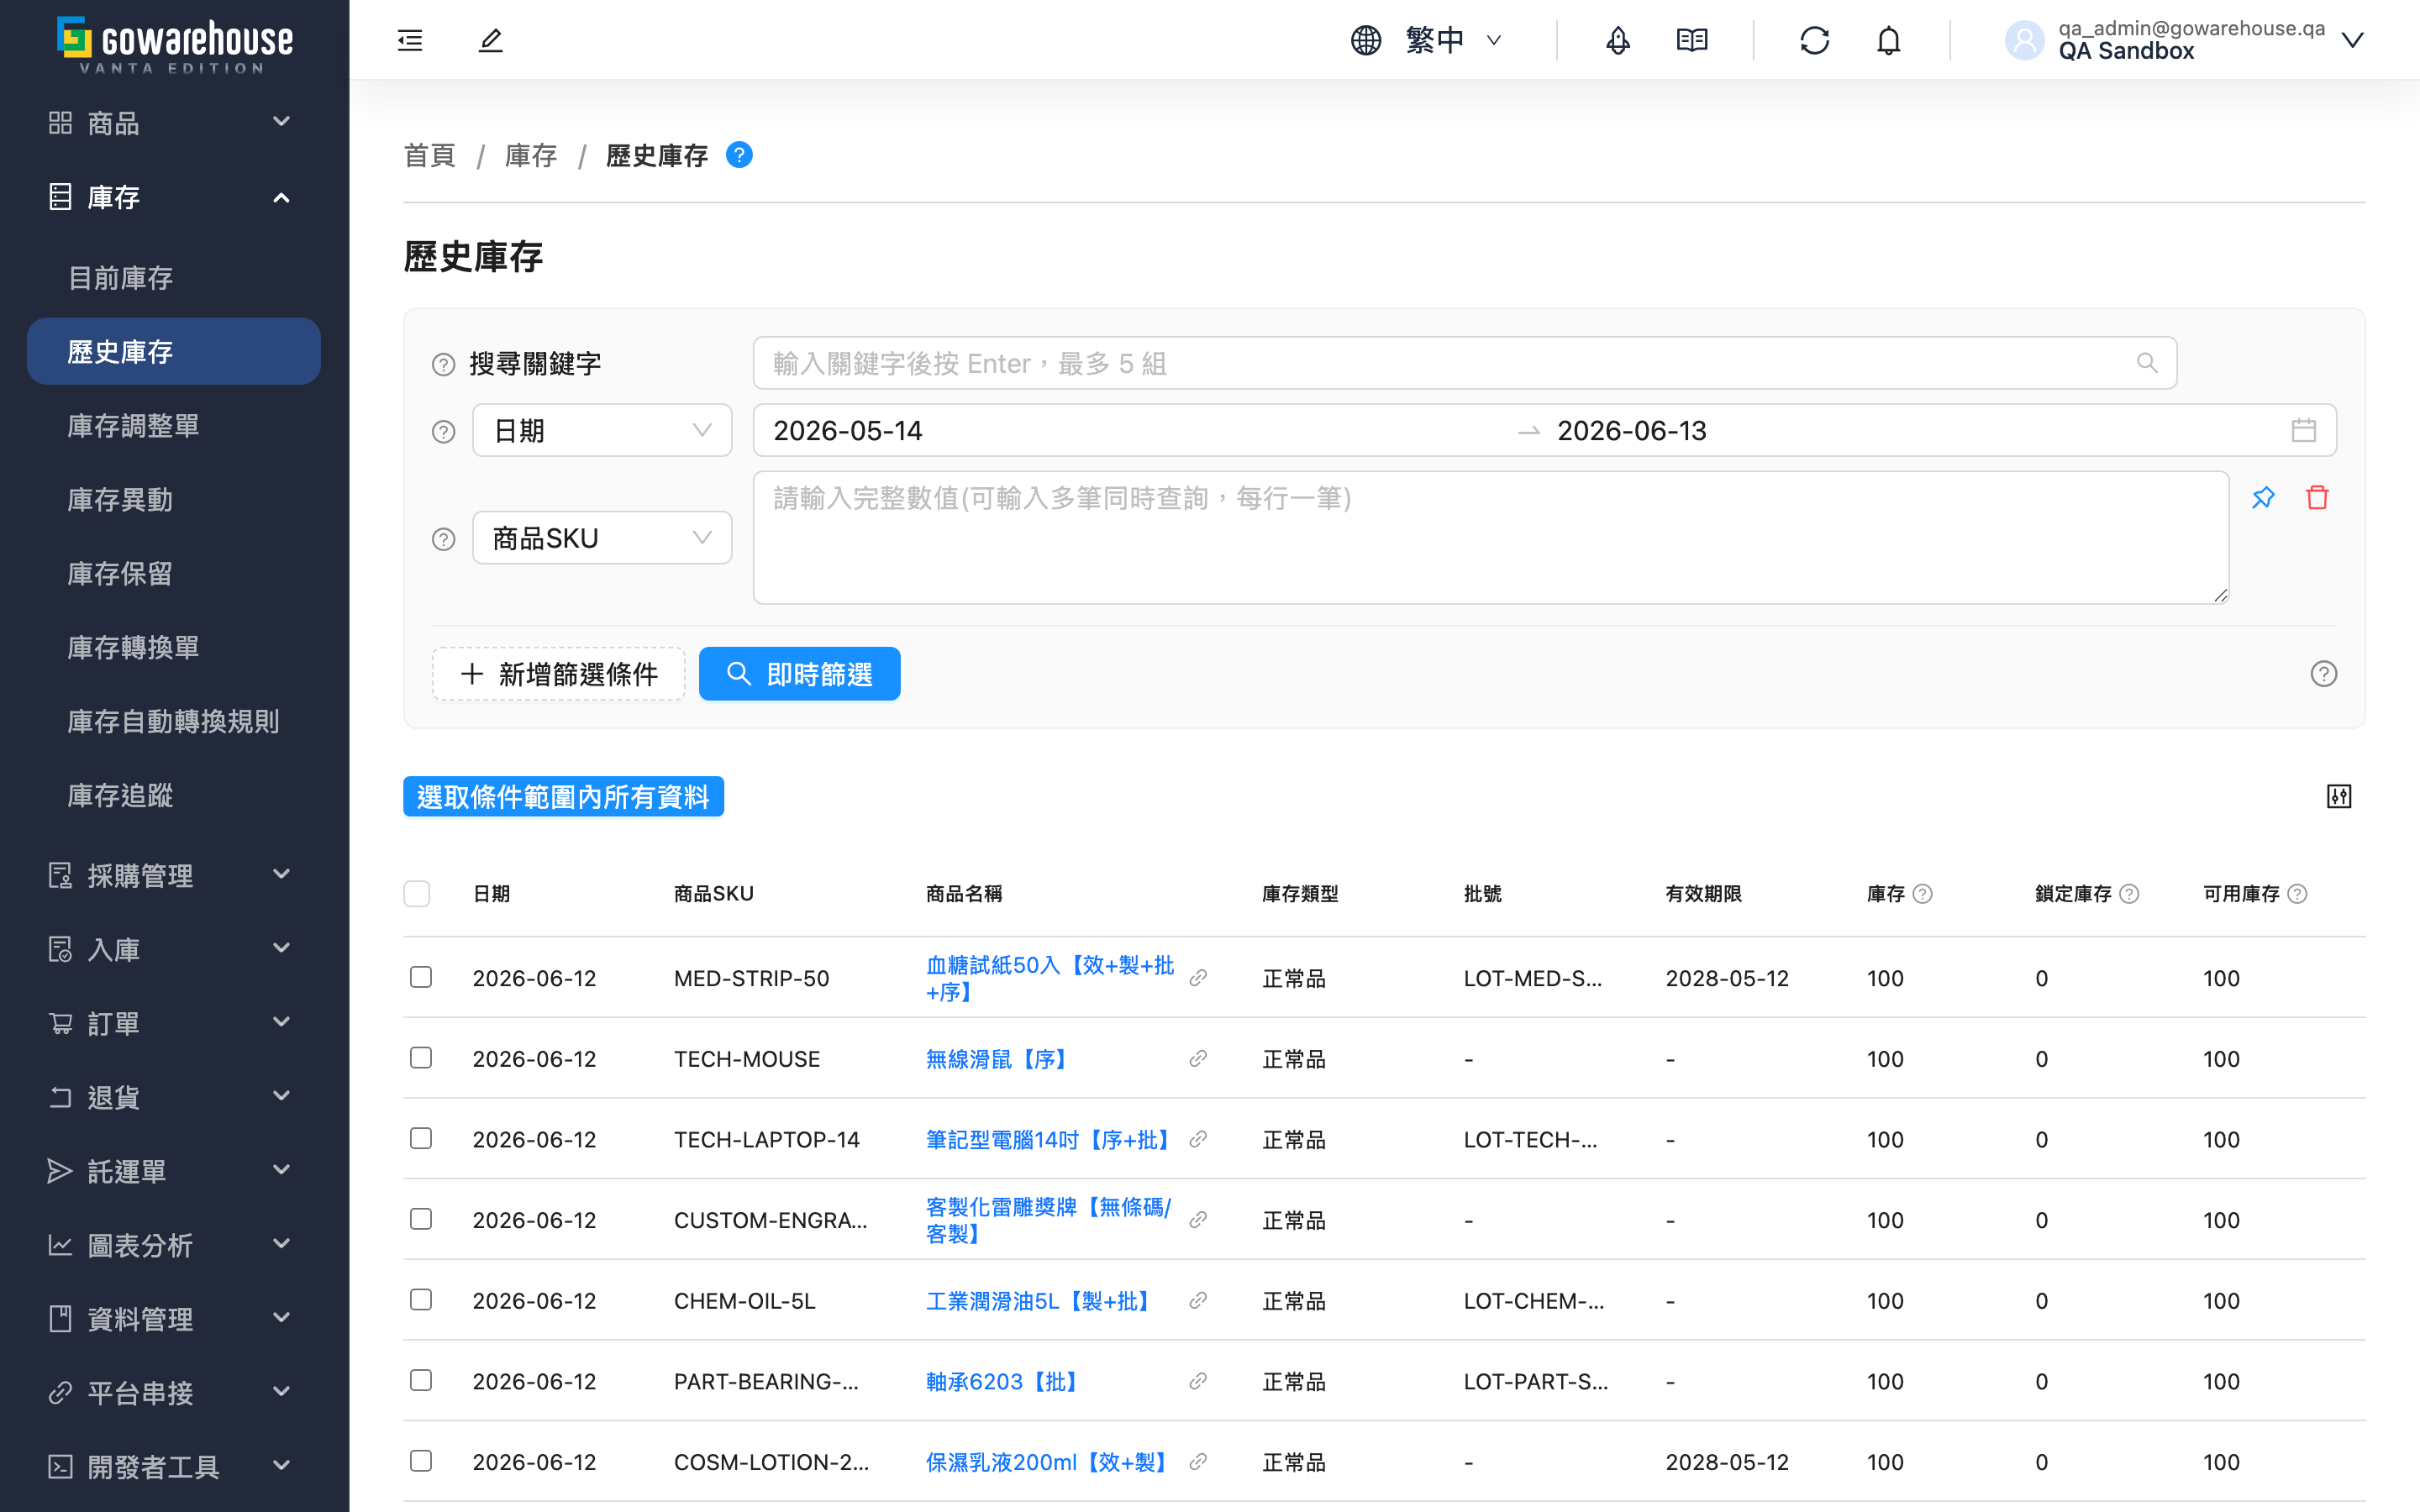Click the help icon beside the 商品SKU filter

coord(443,539)
